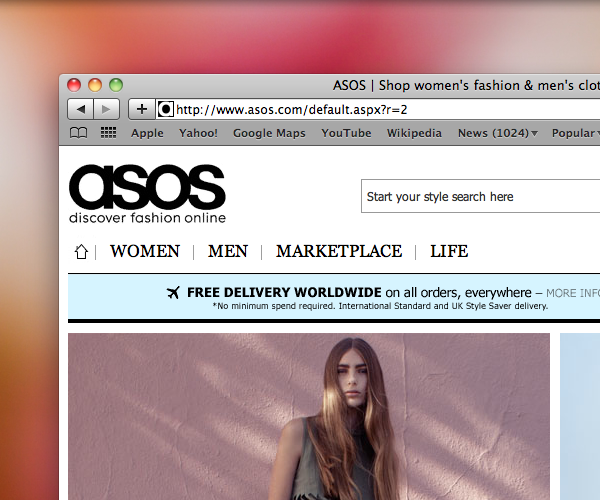This screenshot has height=500, width=600.
Task: Open the bookmarks book icon
Action: click(78, 133)
